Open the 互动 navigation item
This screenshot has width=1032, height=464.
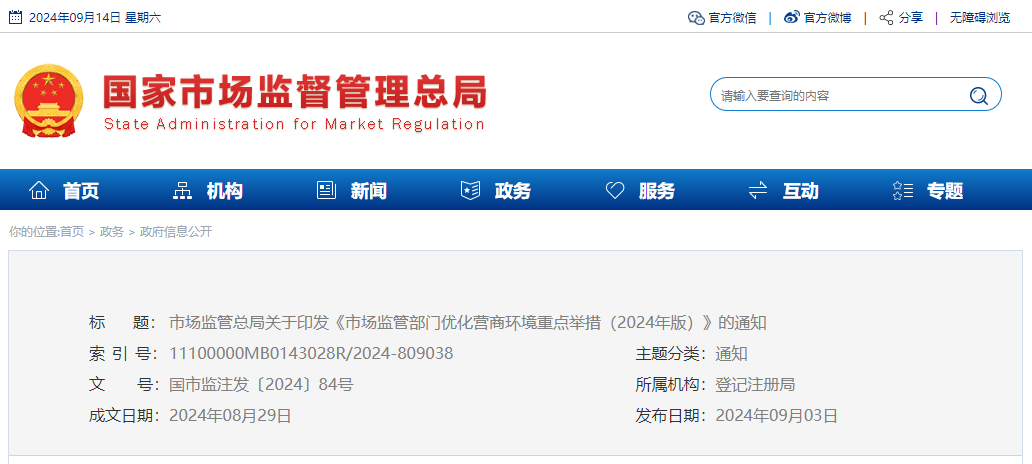tap(801, 191)
